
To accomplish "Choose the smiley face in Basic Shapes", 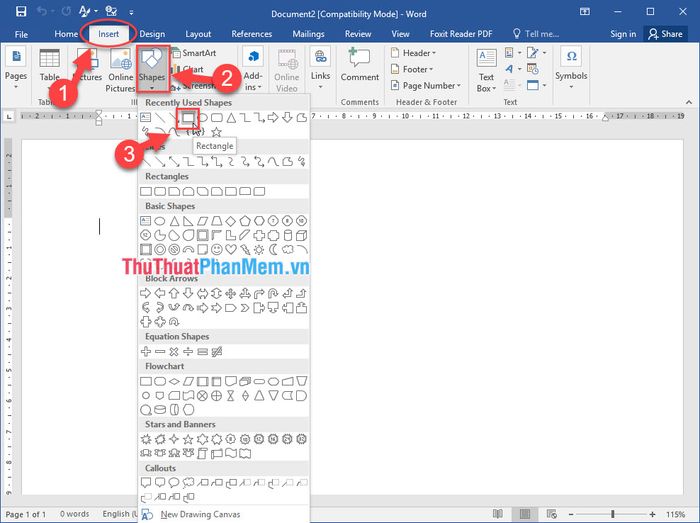I will (x=216, y=249).
